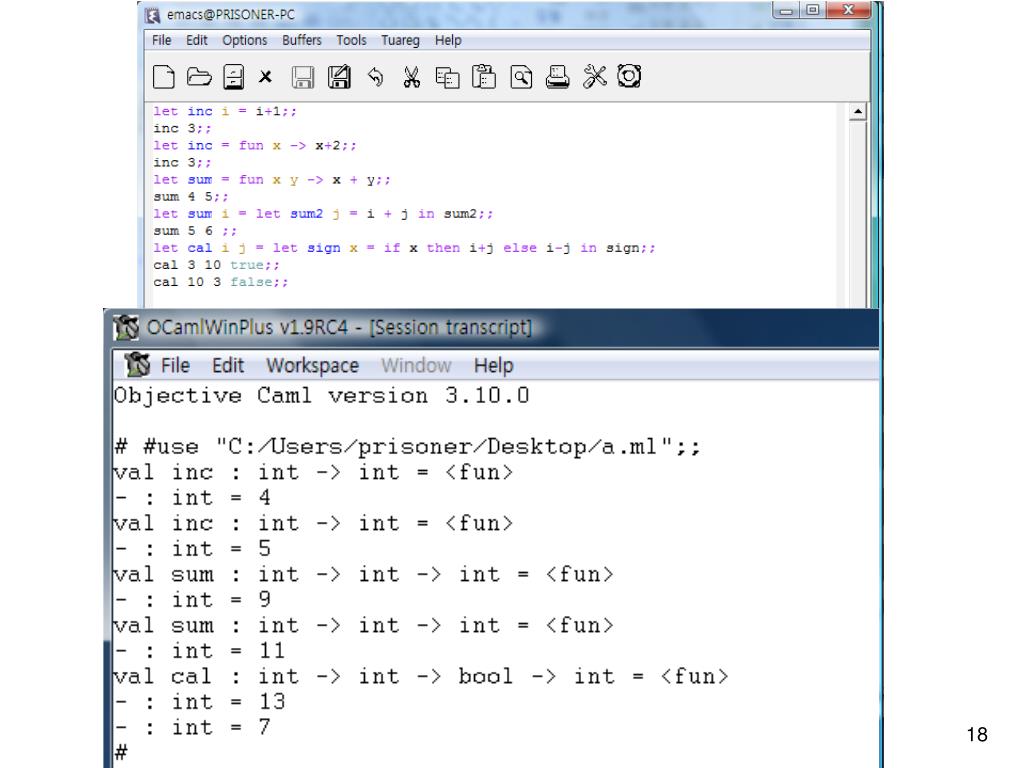
Task: Click the Paste clipboard icon in Emacs
Action: pos(484,76)
